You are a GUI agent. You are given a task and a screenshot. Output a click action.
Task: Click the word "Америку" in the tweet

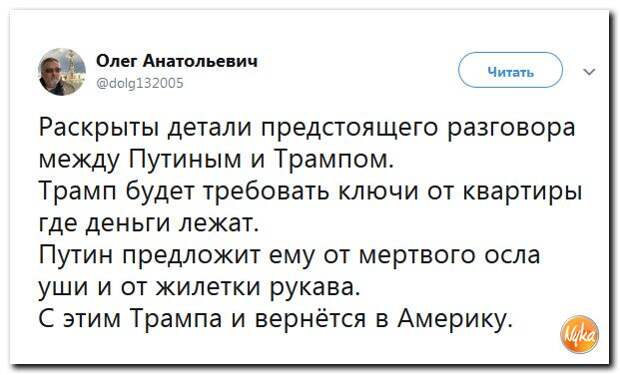tap(455, 319)
